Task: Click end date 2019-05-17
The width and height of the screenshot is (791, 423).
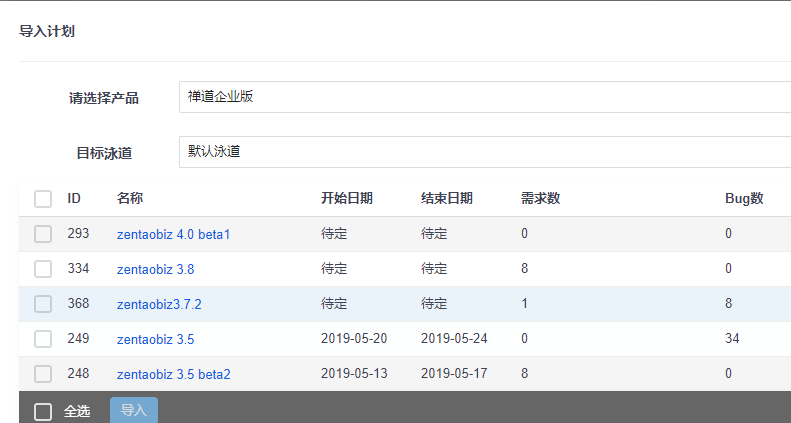Action: coord(454,374)
